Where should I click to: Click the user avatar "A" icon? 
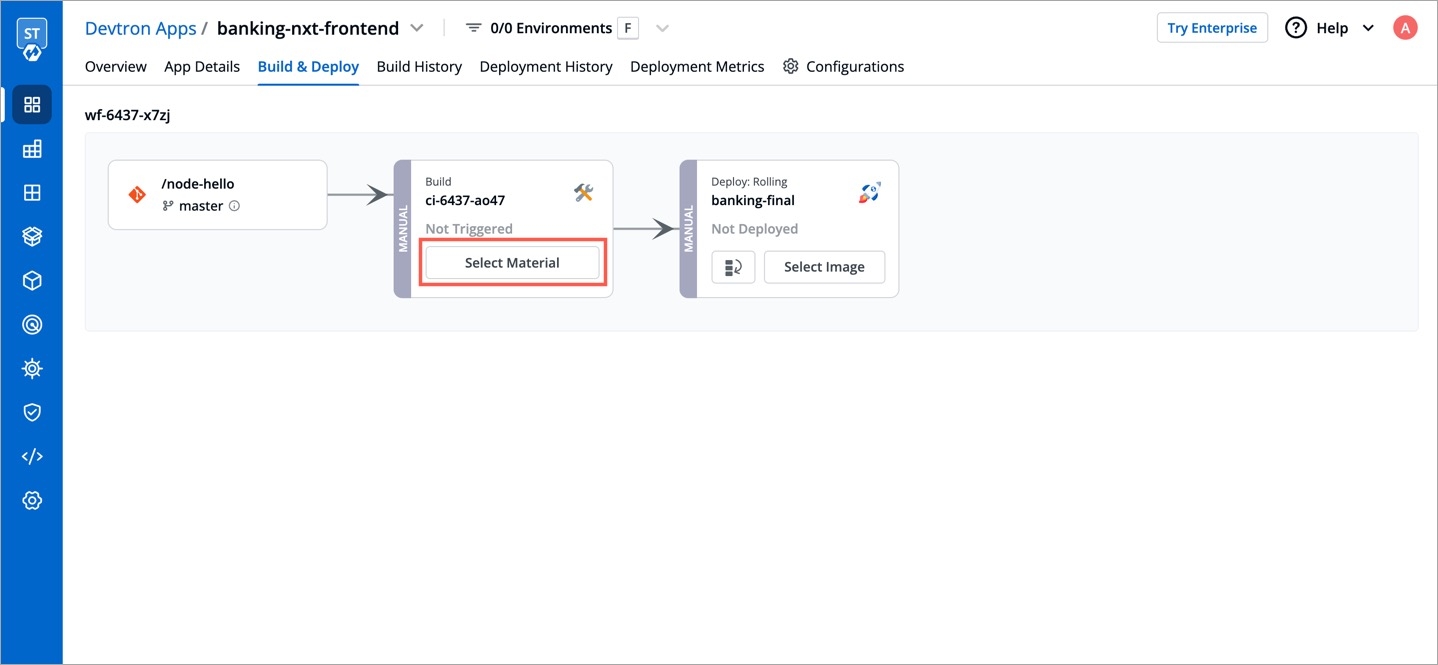point(1405,28)
